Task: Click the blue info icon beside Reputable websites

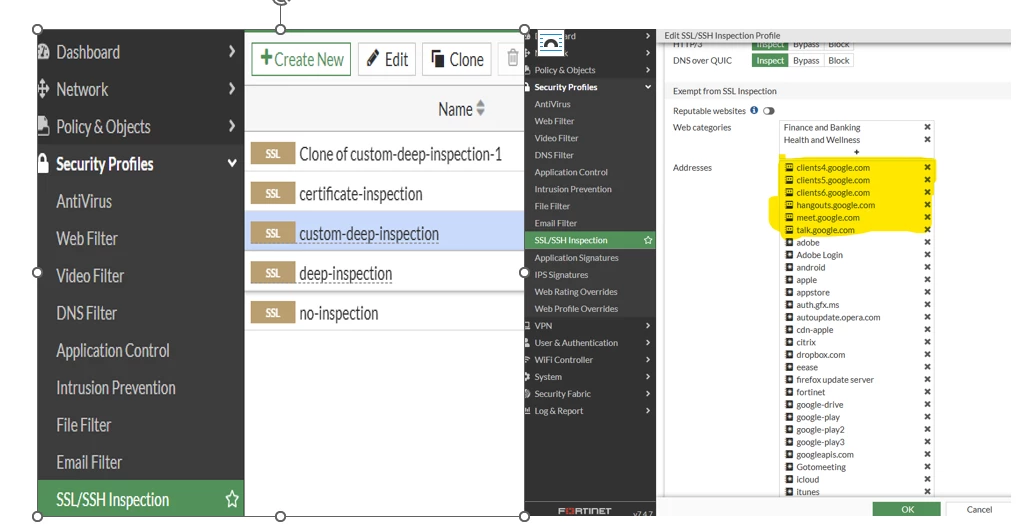Action: pos(754,110)
